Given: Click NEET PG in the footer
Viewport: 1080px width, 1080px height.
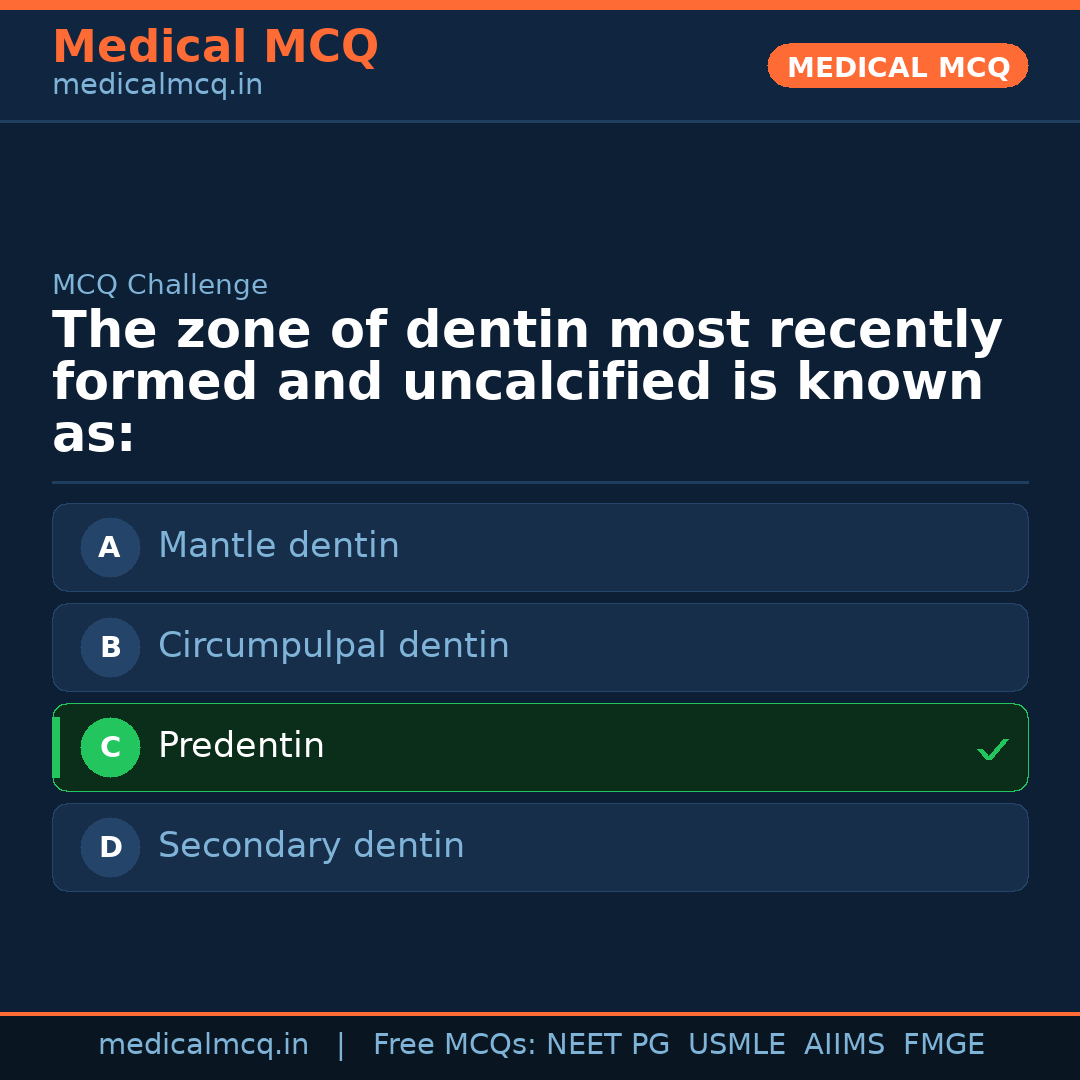Looking at the screenshot, I should pyautogui.click(x=608, y=1045).
